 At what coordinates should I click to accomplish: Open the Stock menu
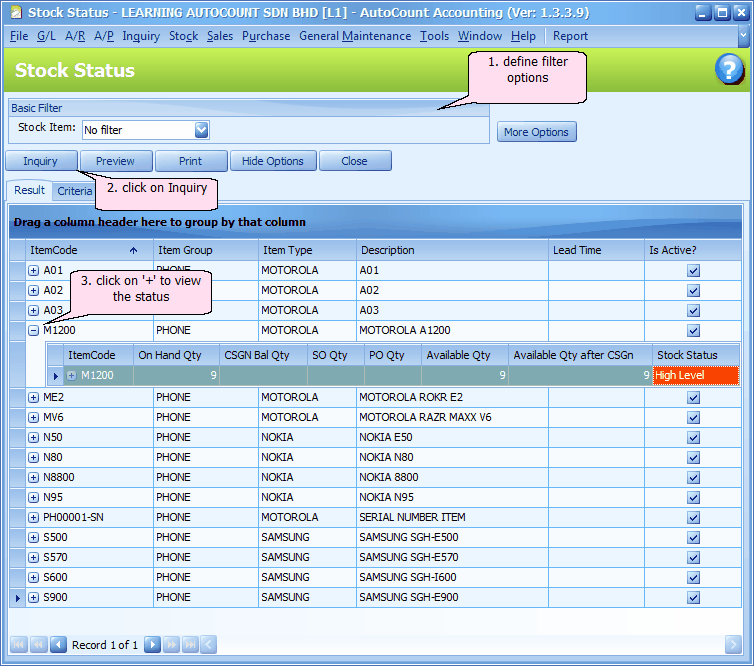click(183, 36)
